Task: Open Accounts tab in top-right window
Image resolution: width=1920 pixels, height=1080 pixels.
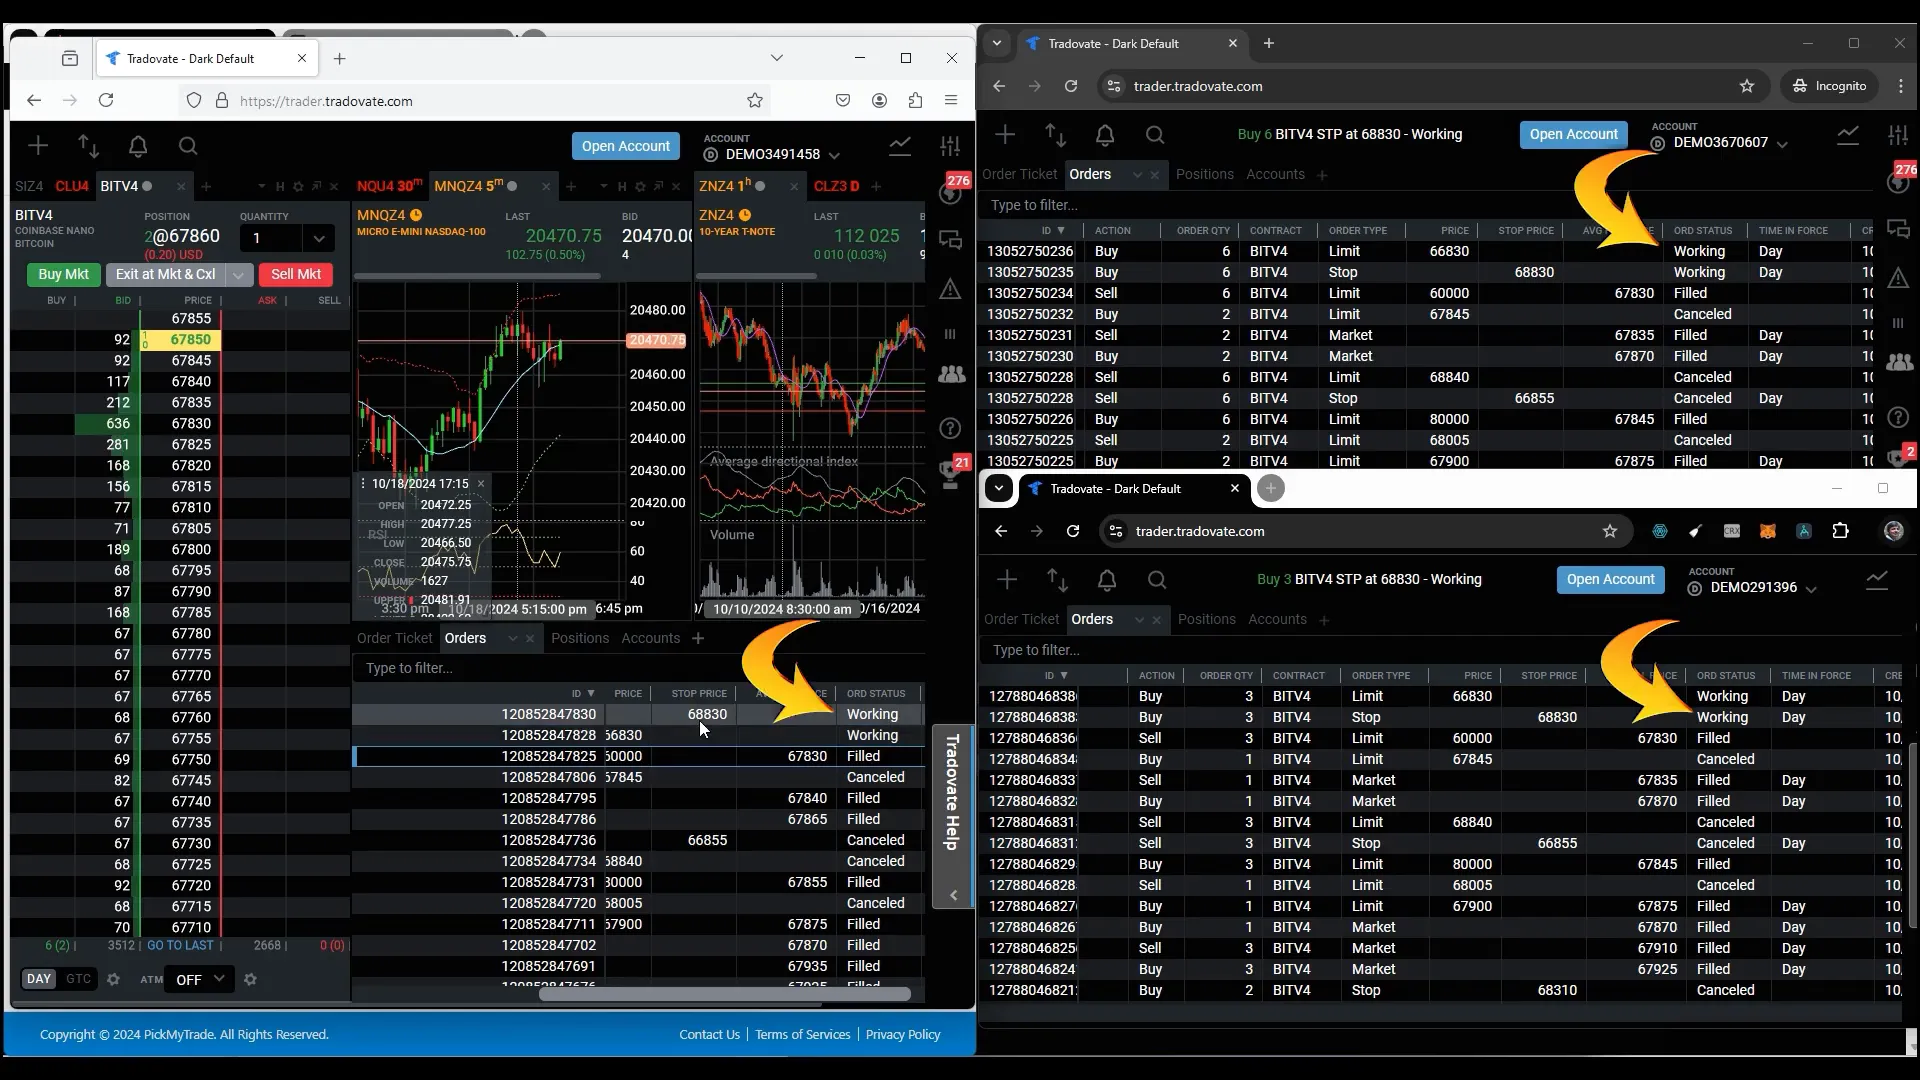Action: click(x=1275, y=174)
